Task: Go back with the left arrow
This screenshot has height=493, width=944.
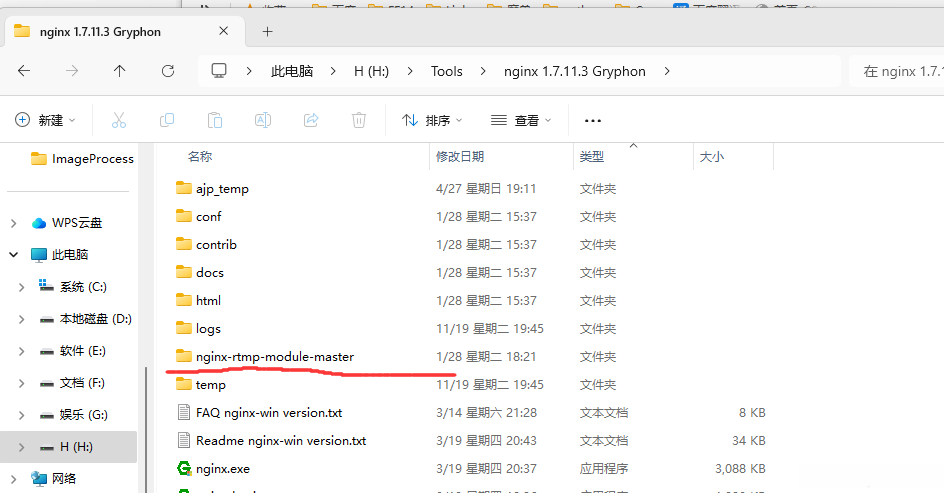Action: (x=24, y=71)
